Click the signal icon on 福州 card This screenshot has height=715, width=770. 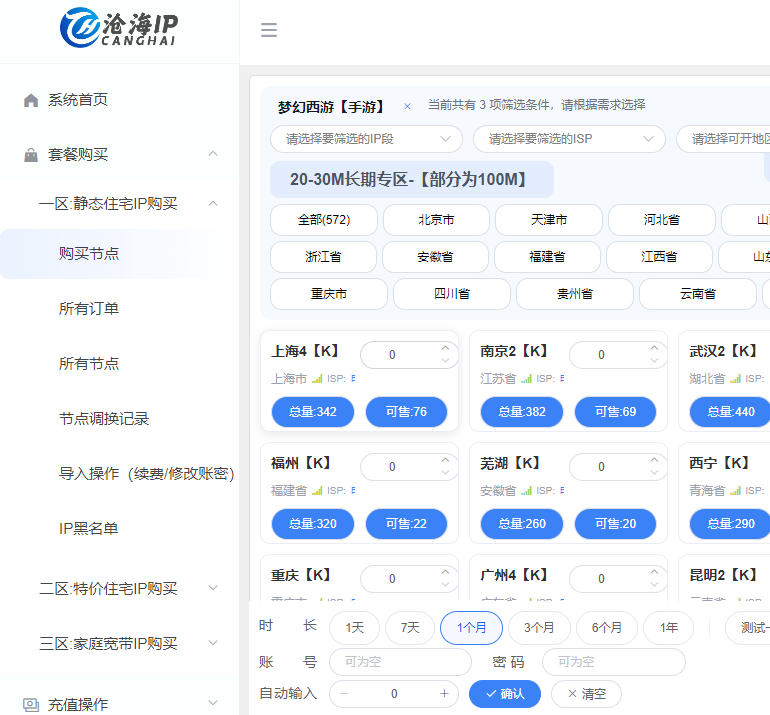pos(317,491)
